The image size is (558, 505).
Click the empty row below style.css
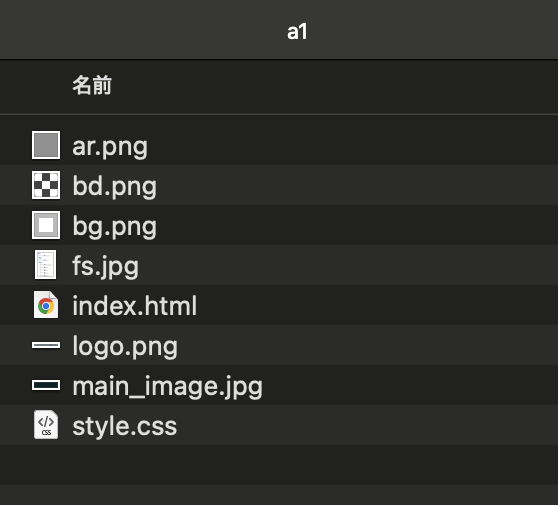[279, 465]
